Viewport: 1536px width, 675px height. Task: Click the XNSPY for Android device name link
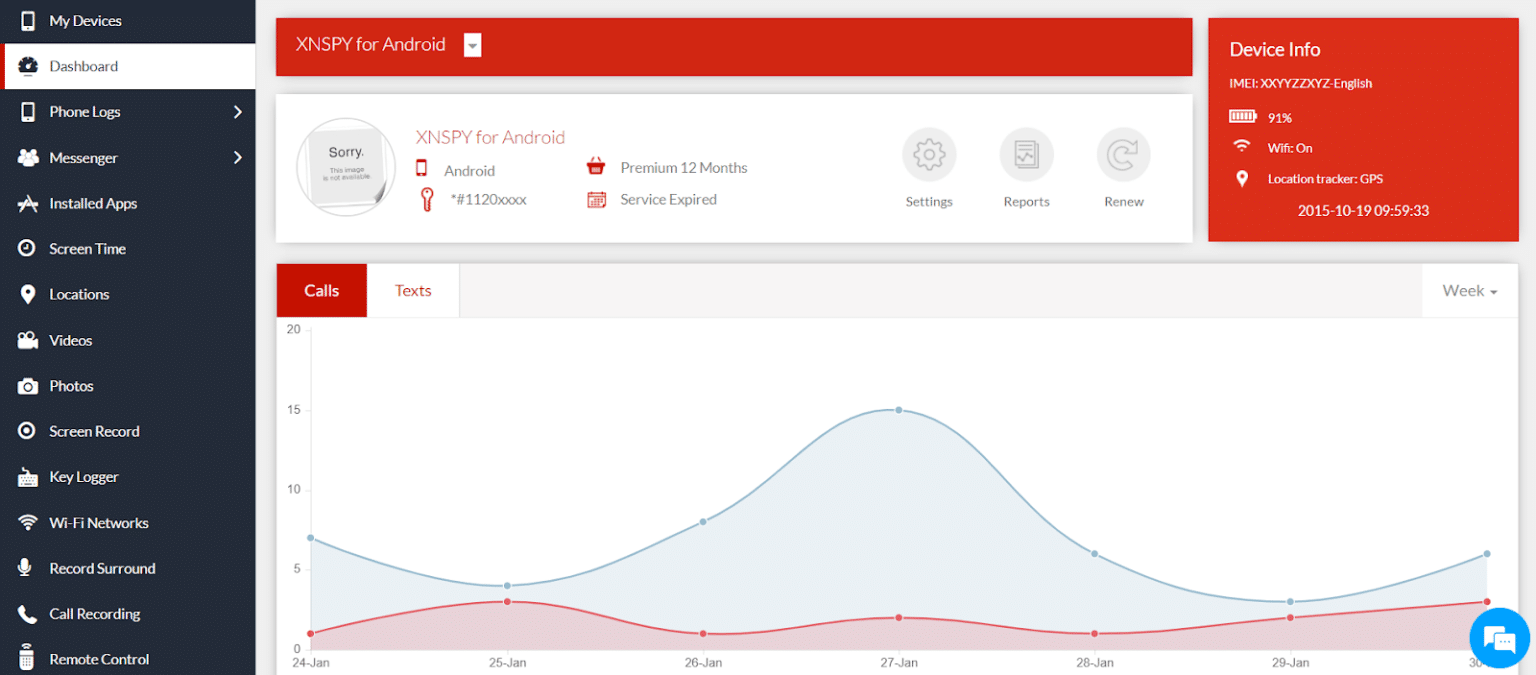[490, 137]
